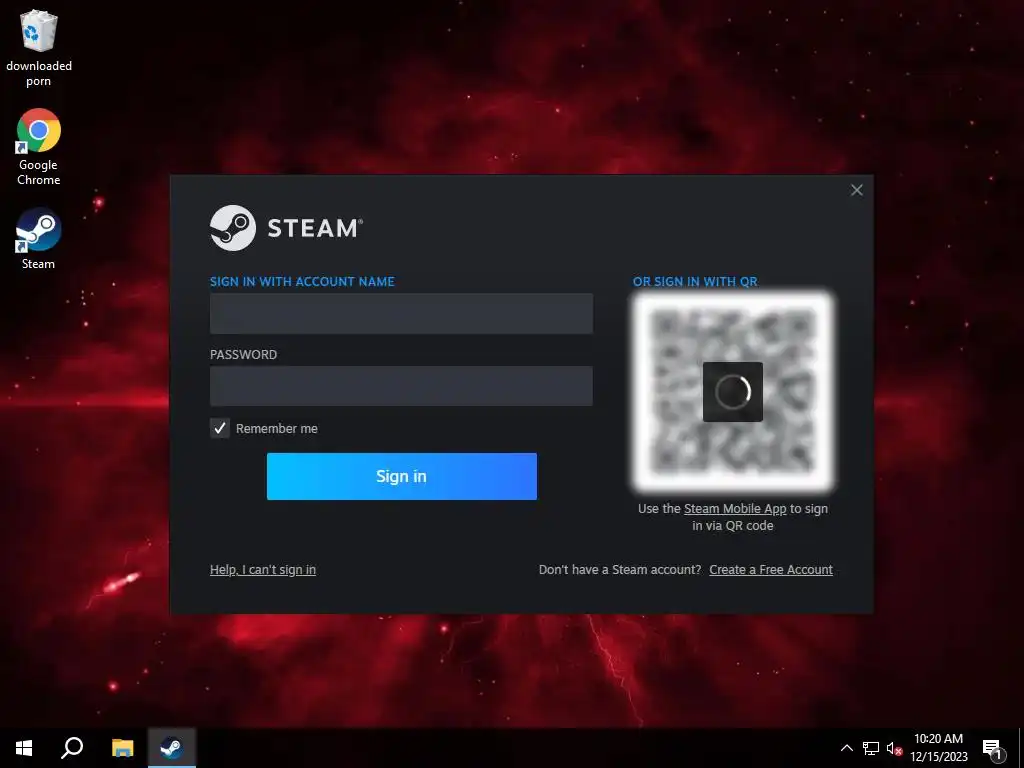The image size is (1024, 768).
Task: Open the Recycle Bin desktop icon
Action: pos(39,48)
